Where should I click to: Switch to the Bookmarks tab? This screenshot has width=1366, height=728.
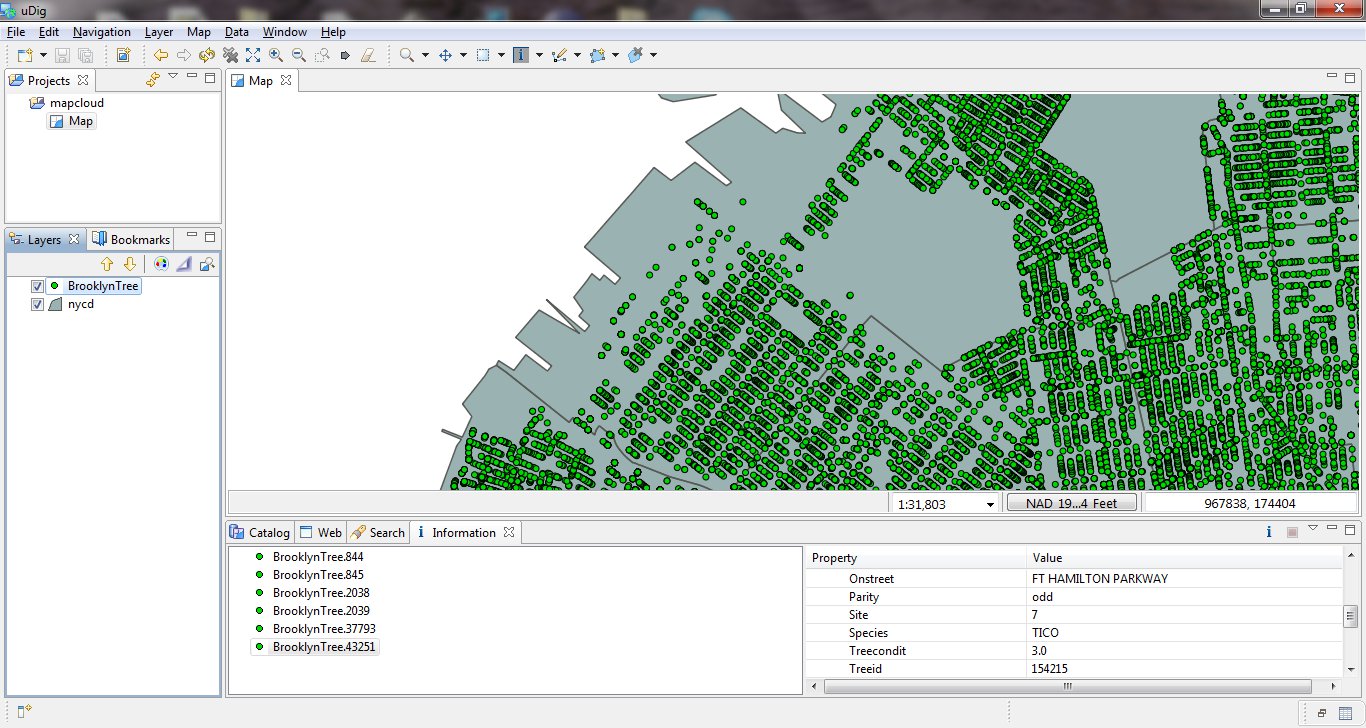pos(132,240)
